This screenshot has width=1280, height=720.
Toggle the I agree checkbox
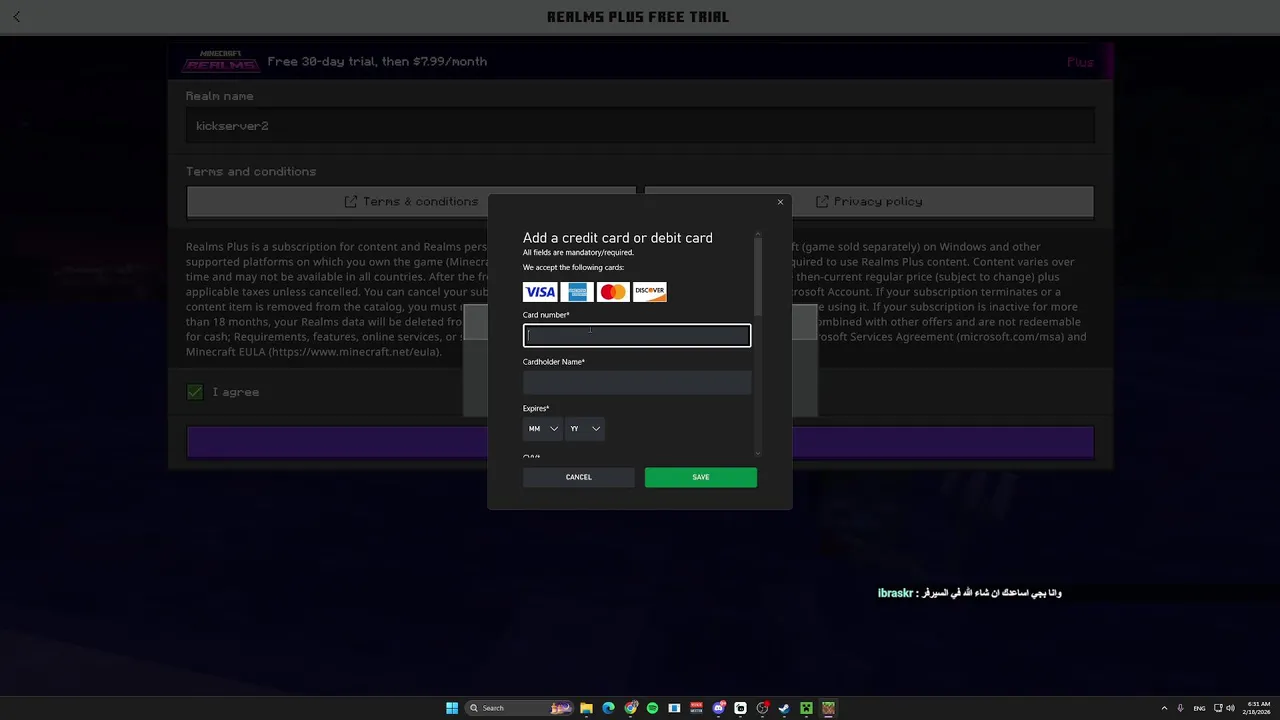[x=195, y=392]
